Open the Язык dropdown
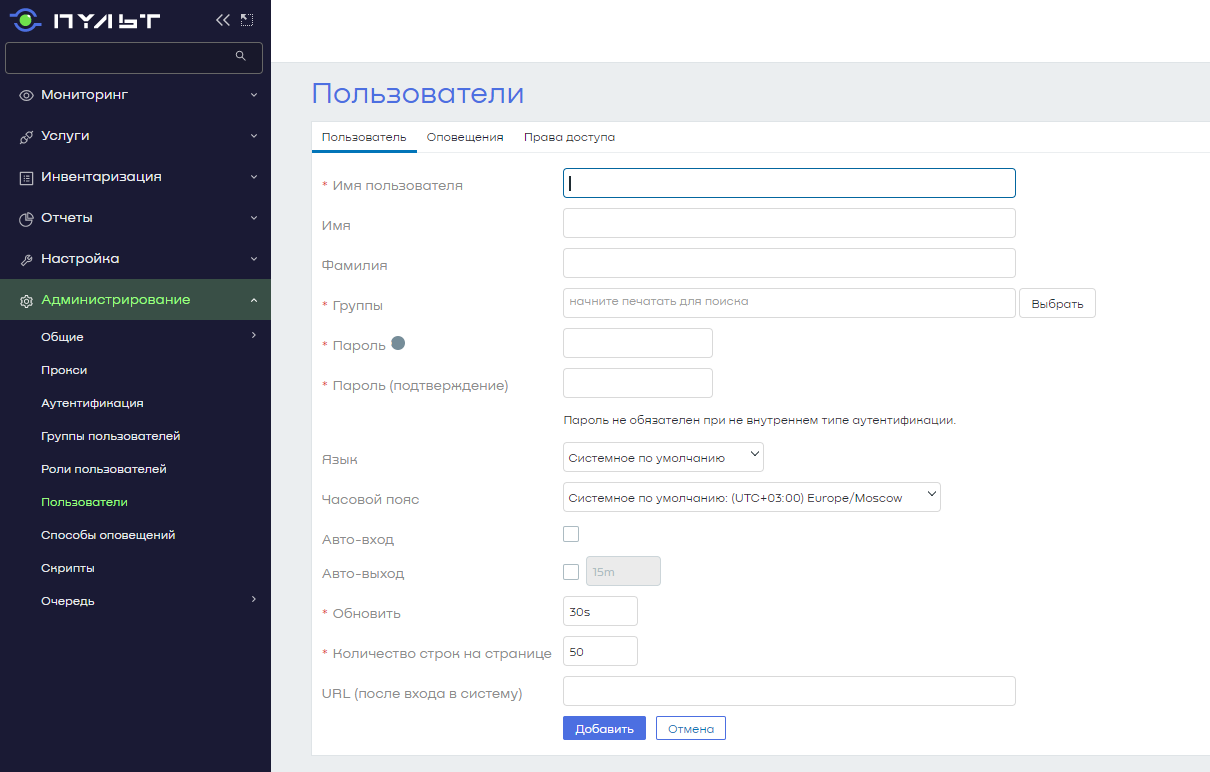This screenshot has height=772, width=1210. (663, 456)
